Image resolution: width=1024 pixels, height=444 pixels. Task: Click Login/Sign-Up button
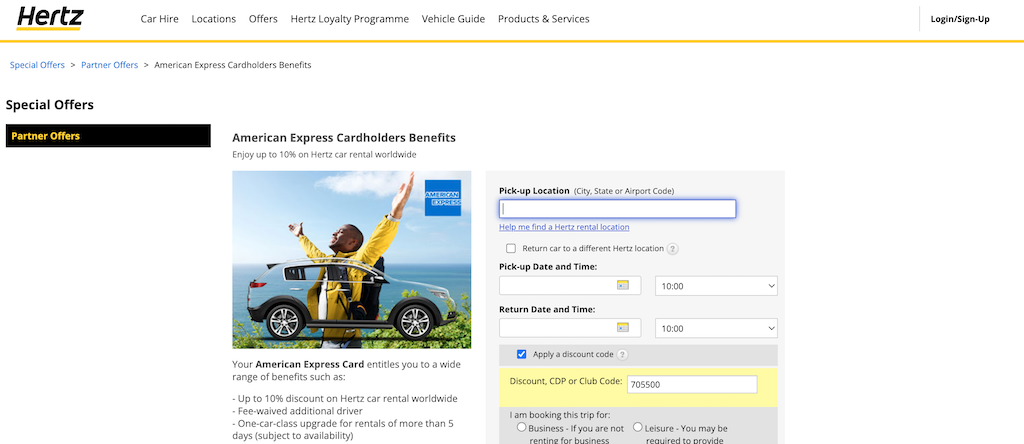(x=959, y=19)
